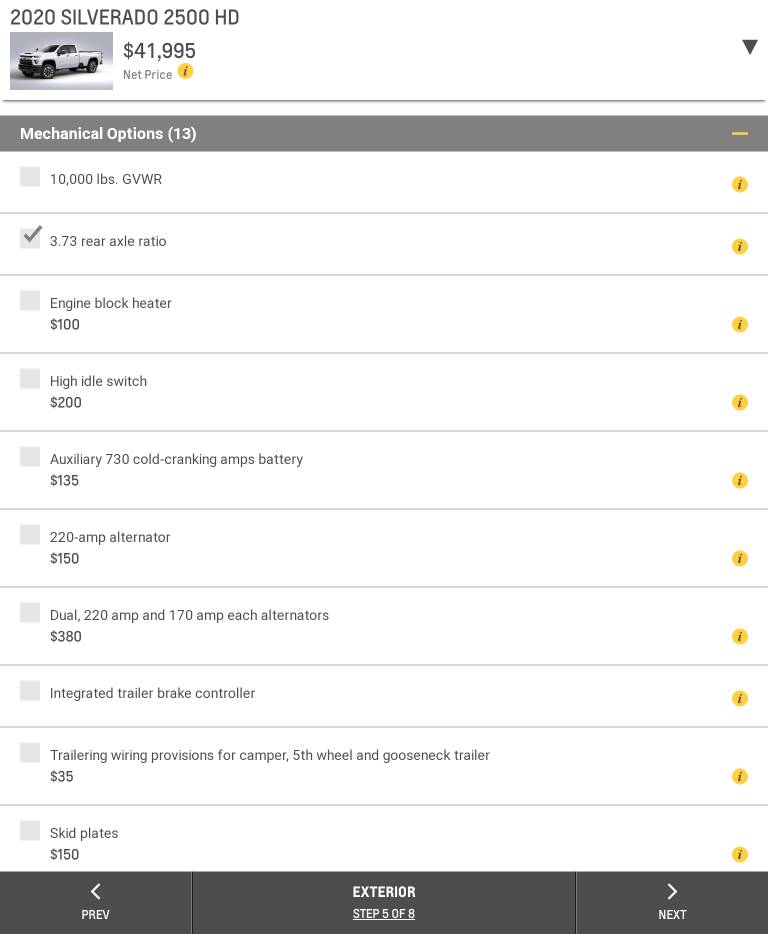
Task: Check the Dual alternators option
Action: (30, 613)
